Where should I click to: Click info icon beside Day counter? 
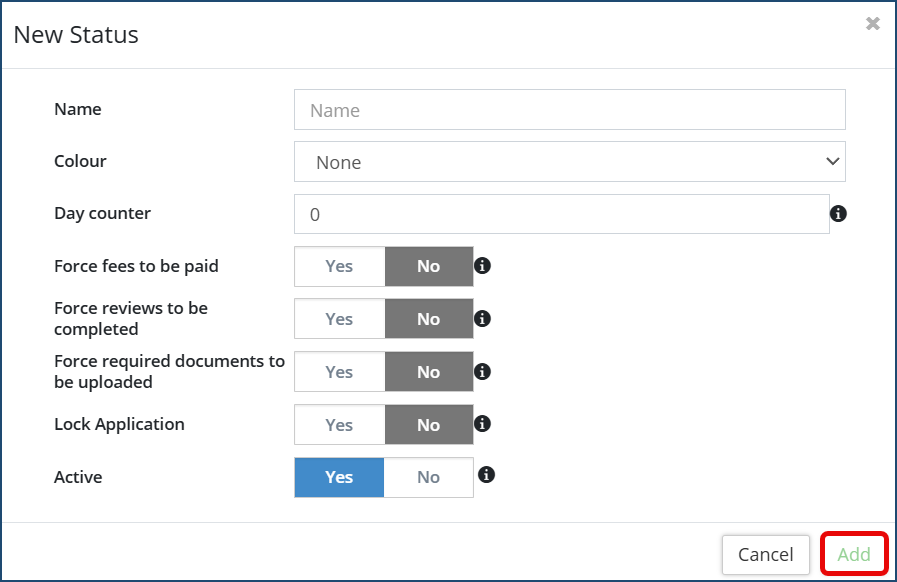click(x=839, y=213)
